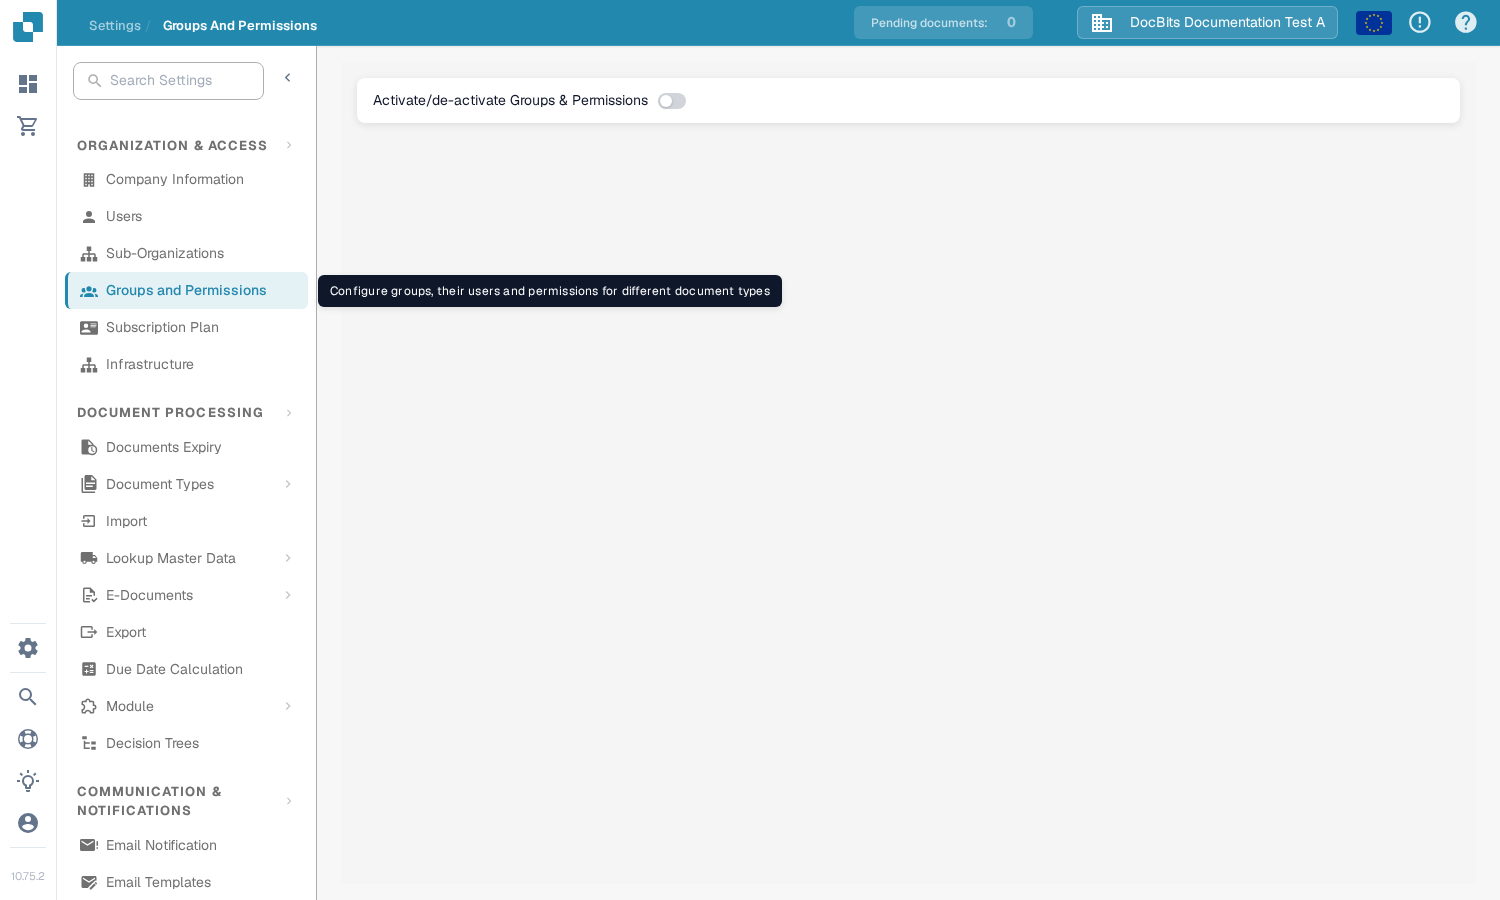Image resolution: width=1500 pixels, height=900 pixels.
Task: Expand the Document Types submenu arrow
Action: (x=288, y=484)
